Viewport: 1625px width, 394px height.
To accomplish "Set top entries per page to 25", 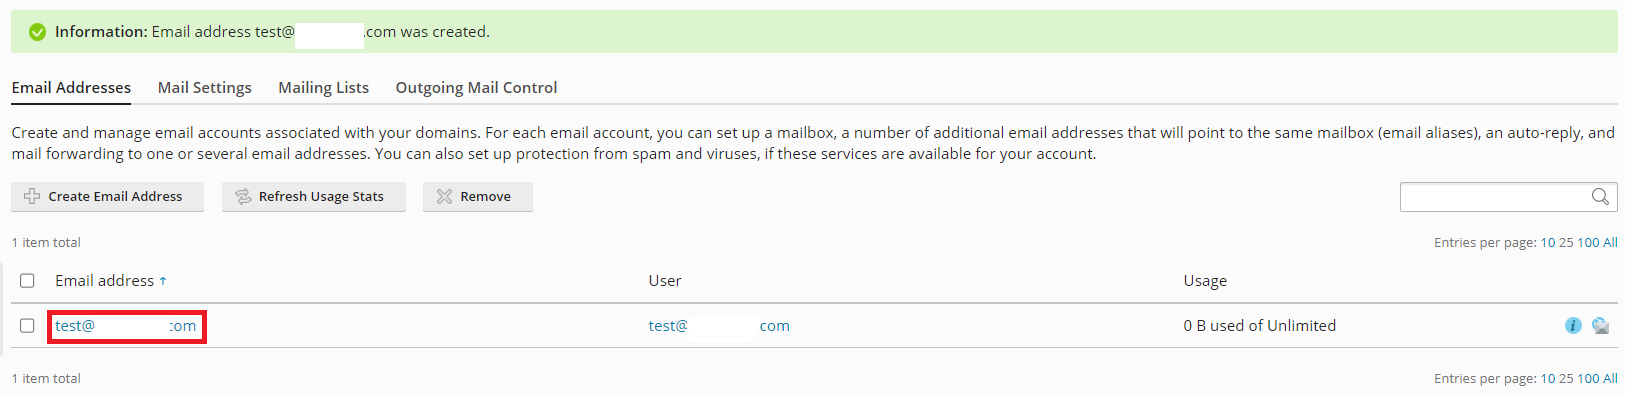I will click(1566, 243).
